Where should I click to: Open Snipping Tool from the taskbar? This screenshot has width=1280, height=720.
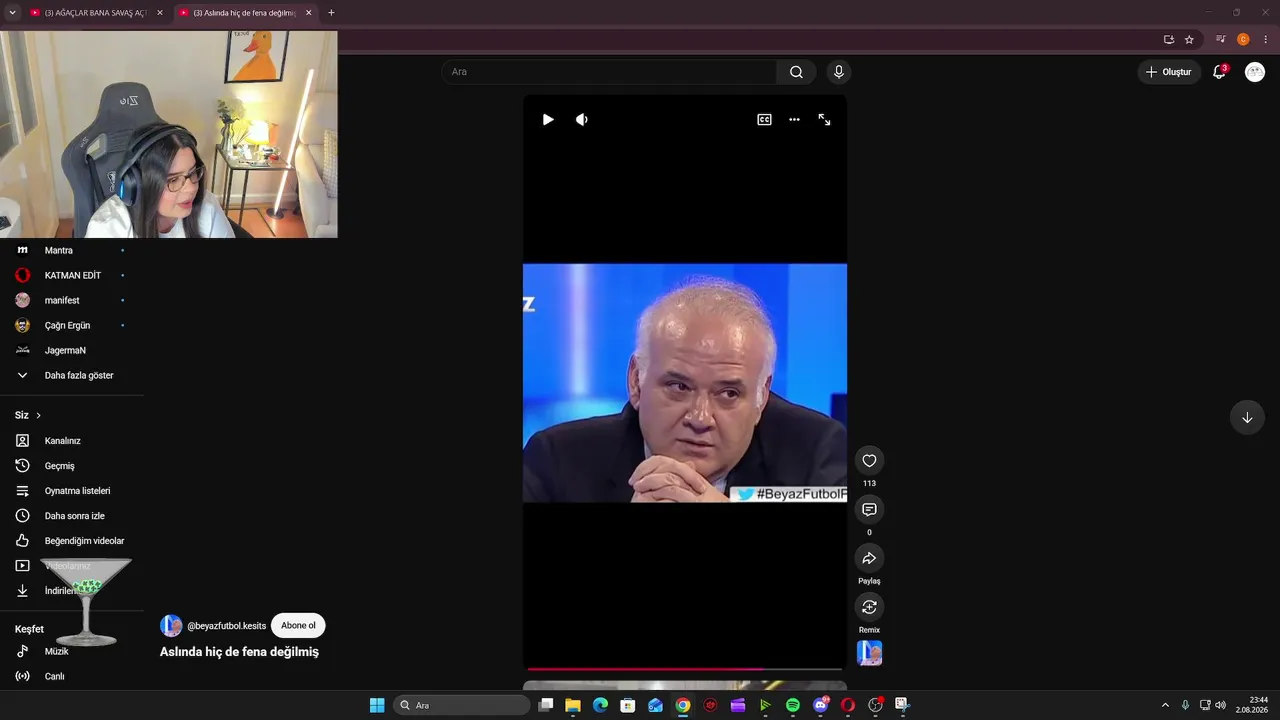pyautogui.click(x=903, y=705)
